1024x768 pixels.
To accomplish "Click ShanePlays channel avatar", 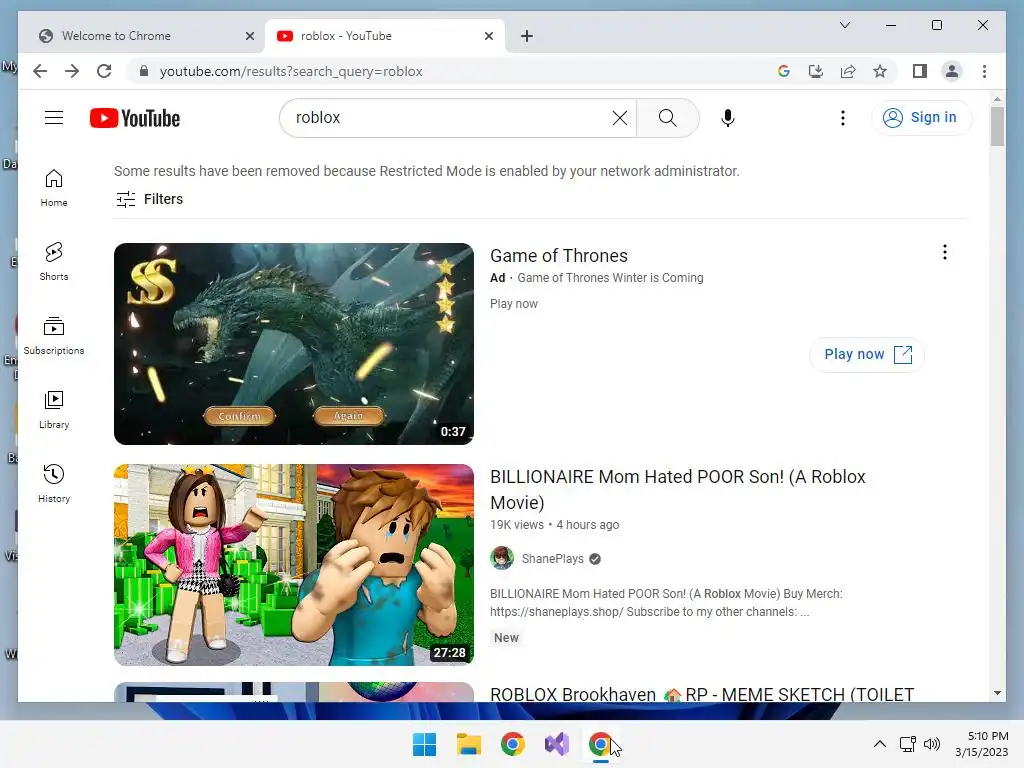I will pos(502,558).
